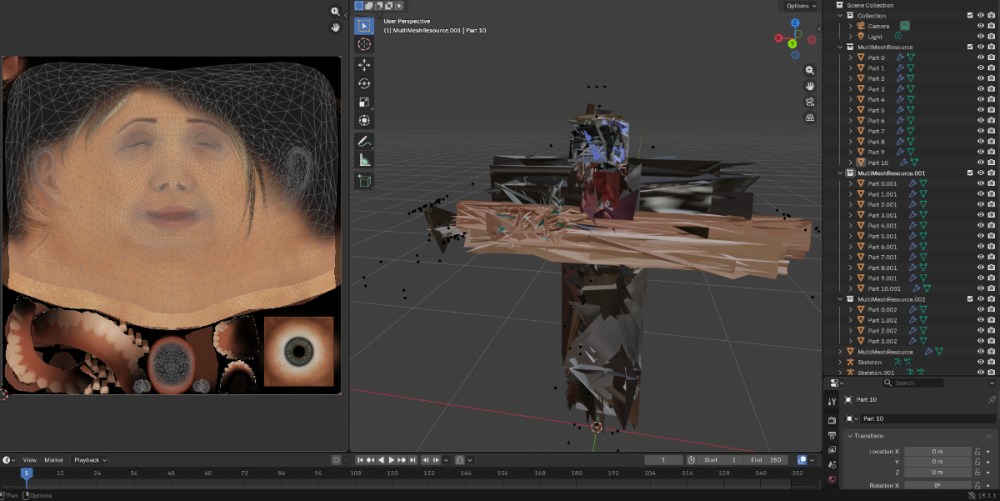Click the Location X value field
This screenshot has width=1000, height=501.
click(938, 451)
